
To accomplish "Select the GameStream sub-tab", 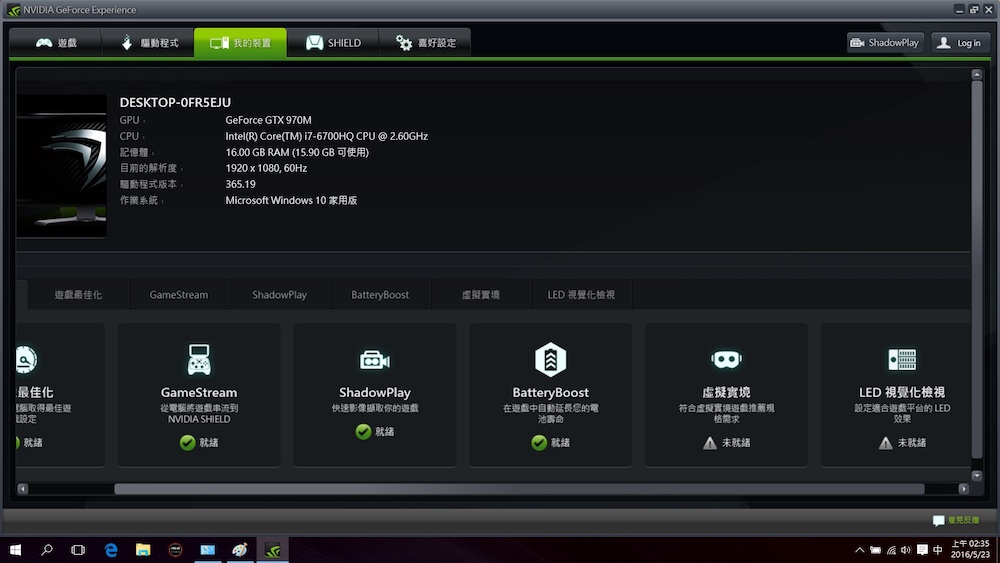I will point(179,295).
